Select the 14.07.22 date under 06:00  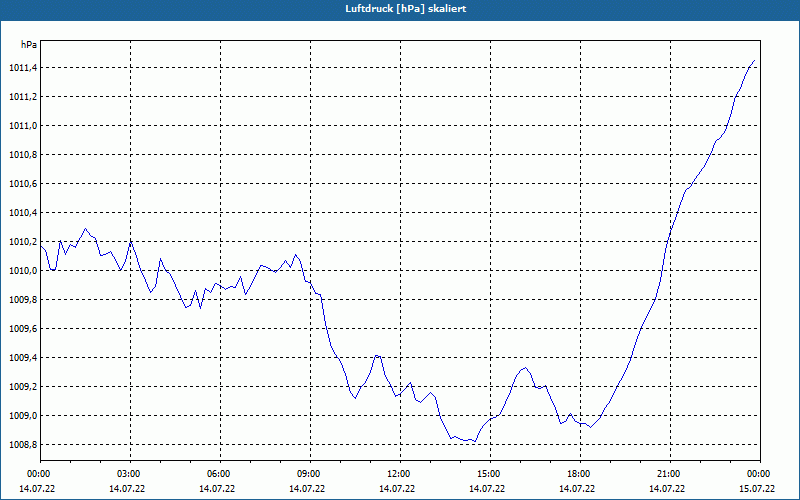coord(217,489)
